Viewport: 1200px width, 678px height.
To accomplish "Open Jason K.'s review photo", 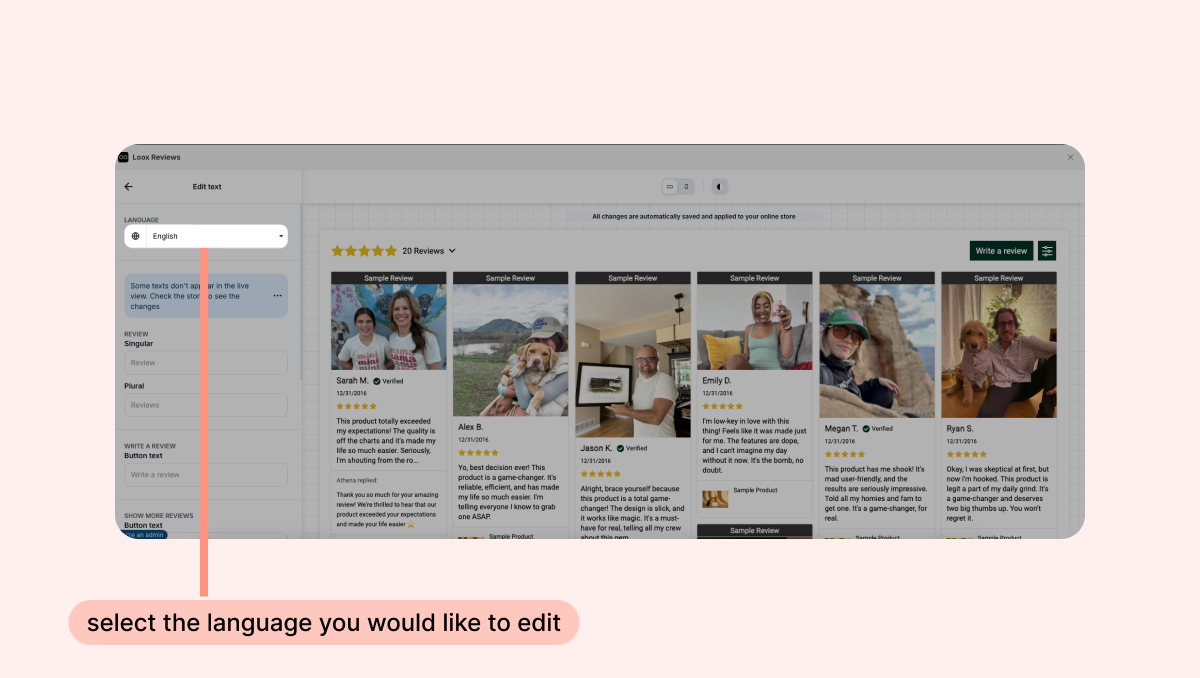I will (x=633, y=361).
